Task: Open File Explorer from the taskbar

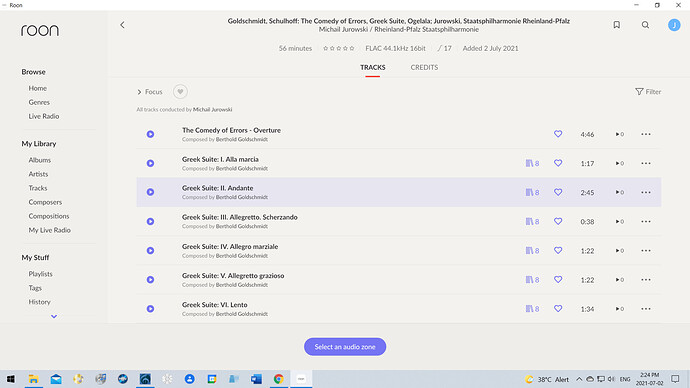Action: coord(33,379)
